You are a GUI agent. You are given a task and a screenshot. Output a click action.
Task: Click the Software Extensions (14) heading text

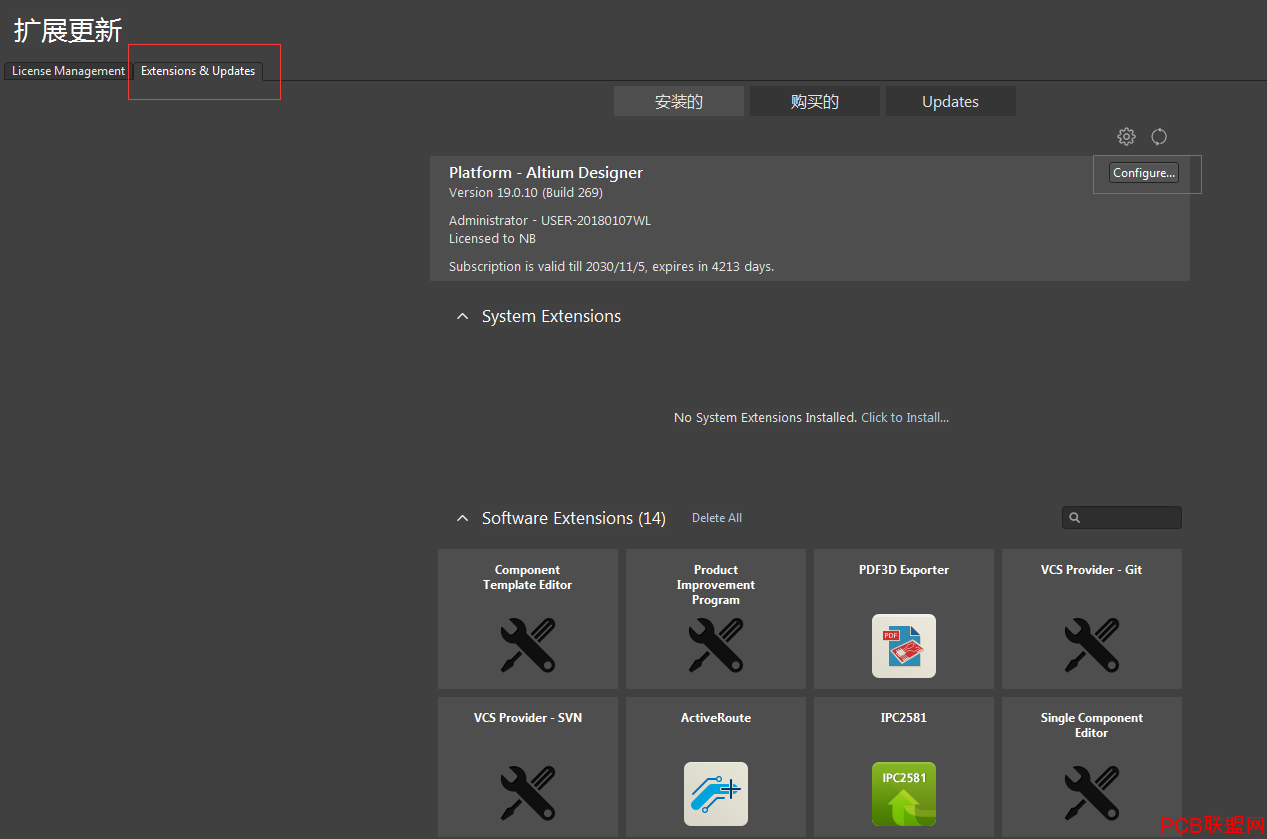(x=574, y=518)
